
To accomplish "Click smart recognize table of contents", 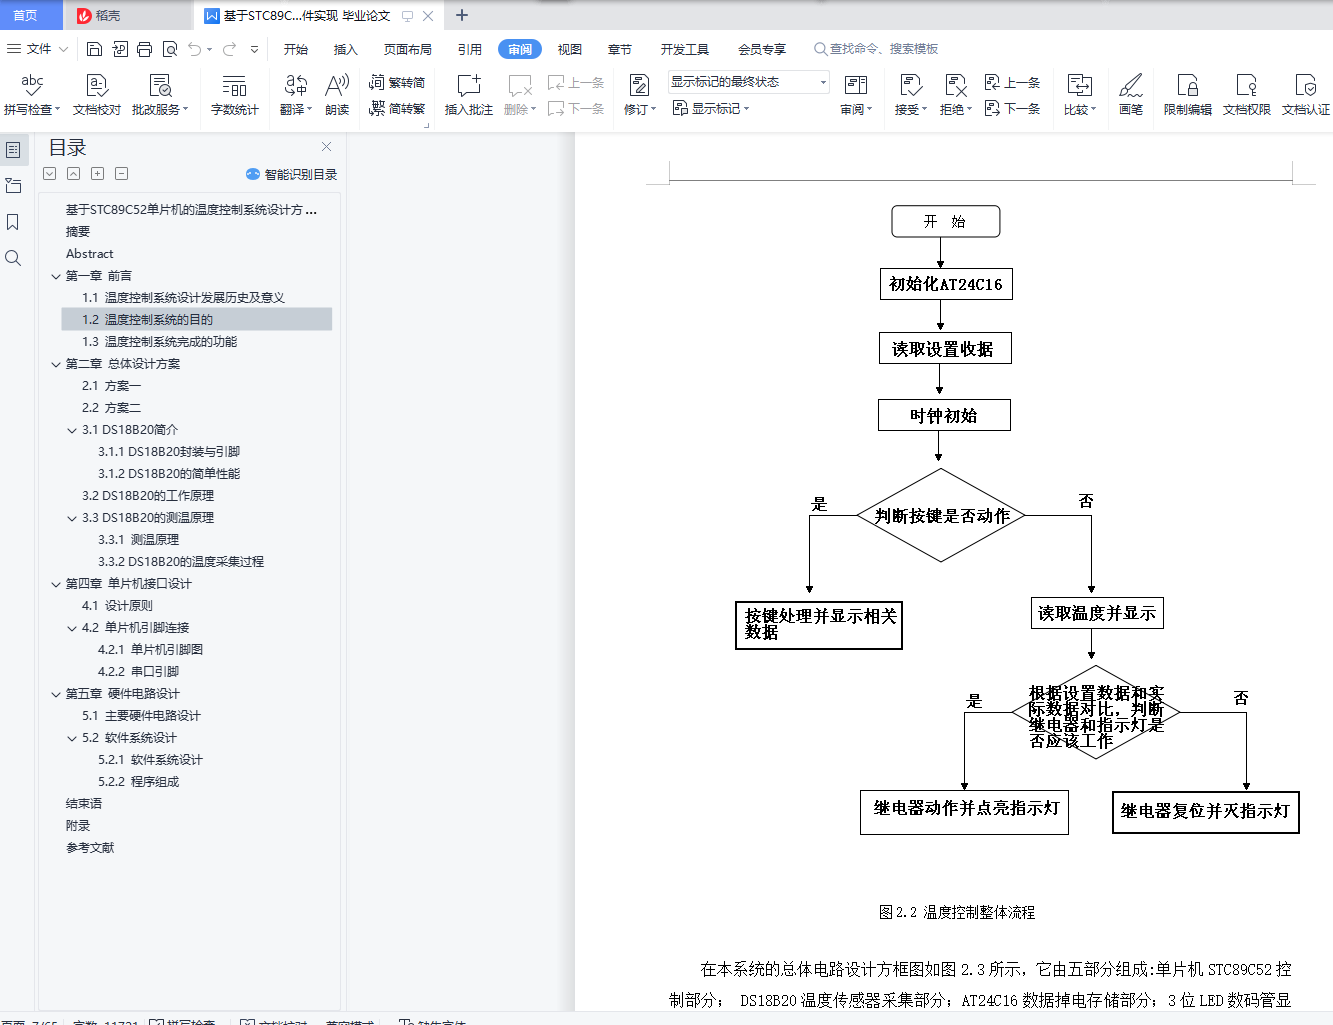I will pos(291,174).
